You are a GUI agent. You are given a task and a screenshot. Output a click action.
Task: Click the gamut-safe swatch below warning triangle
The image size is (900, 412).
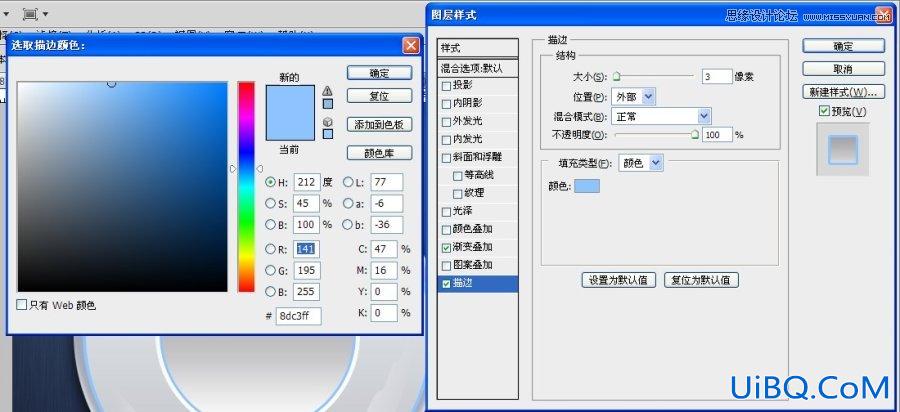[x=327, y=104]
